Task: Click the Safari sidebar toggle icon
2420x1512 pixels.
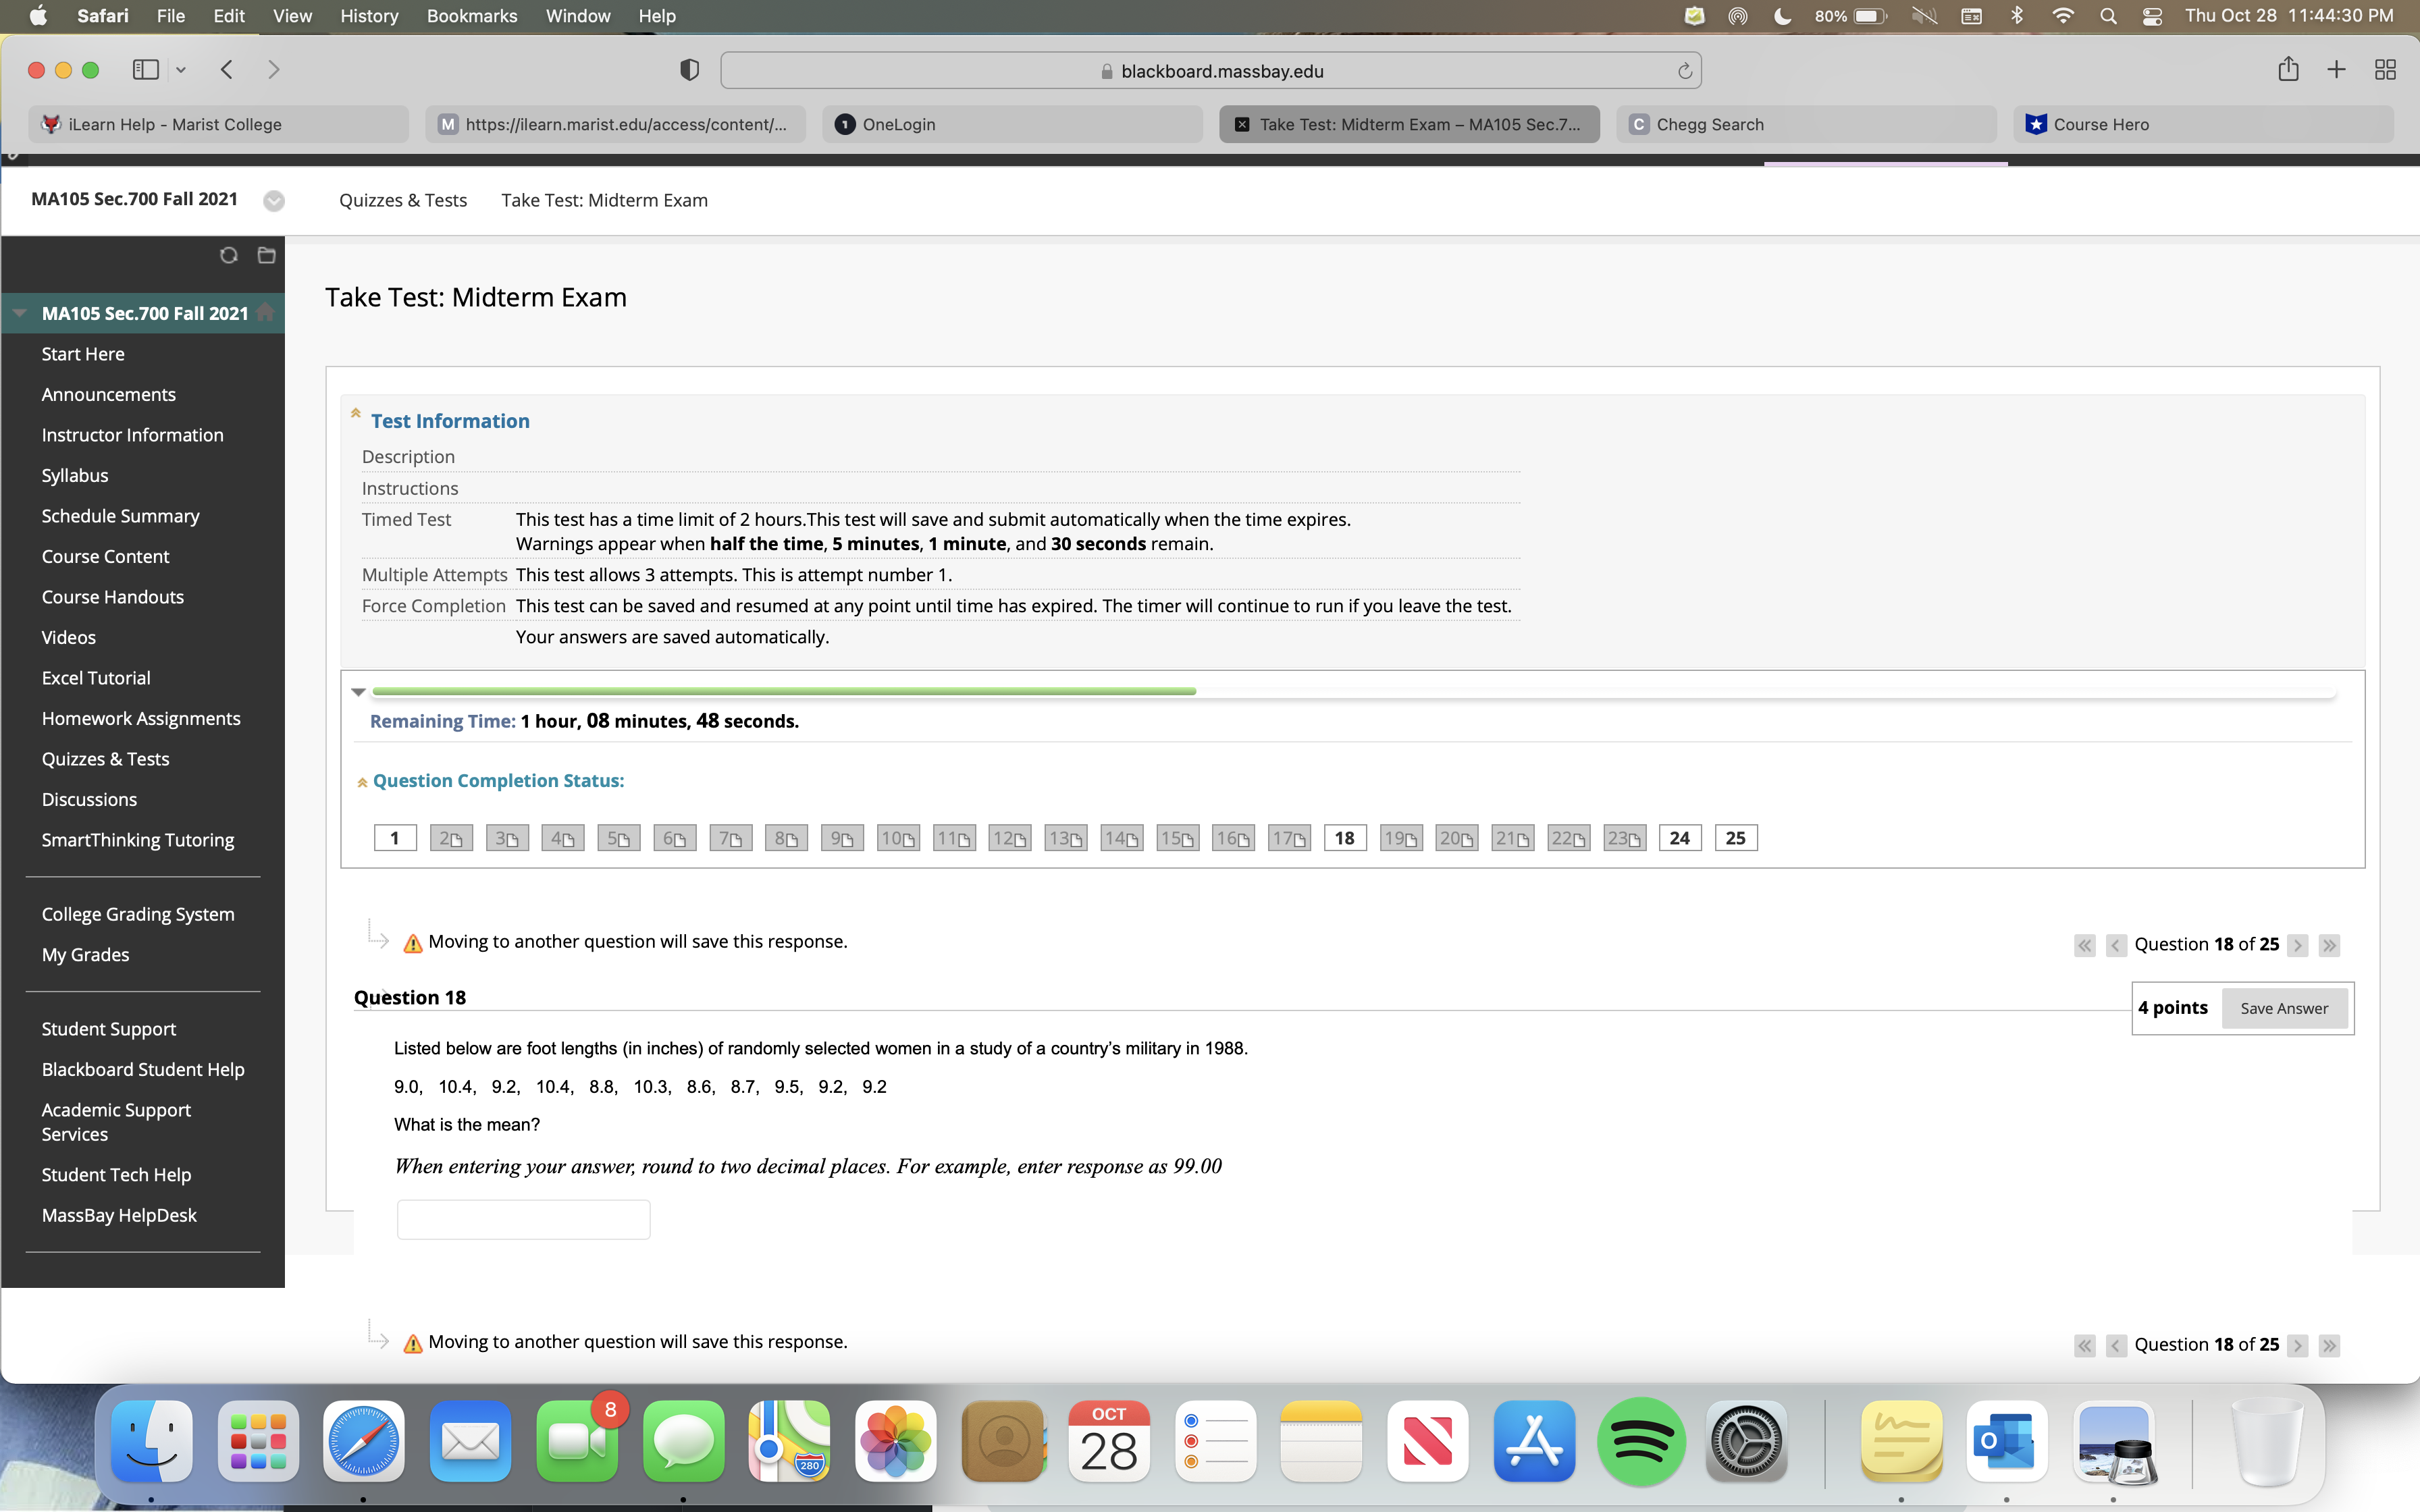Action: pos(146,69)
